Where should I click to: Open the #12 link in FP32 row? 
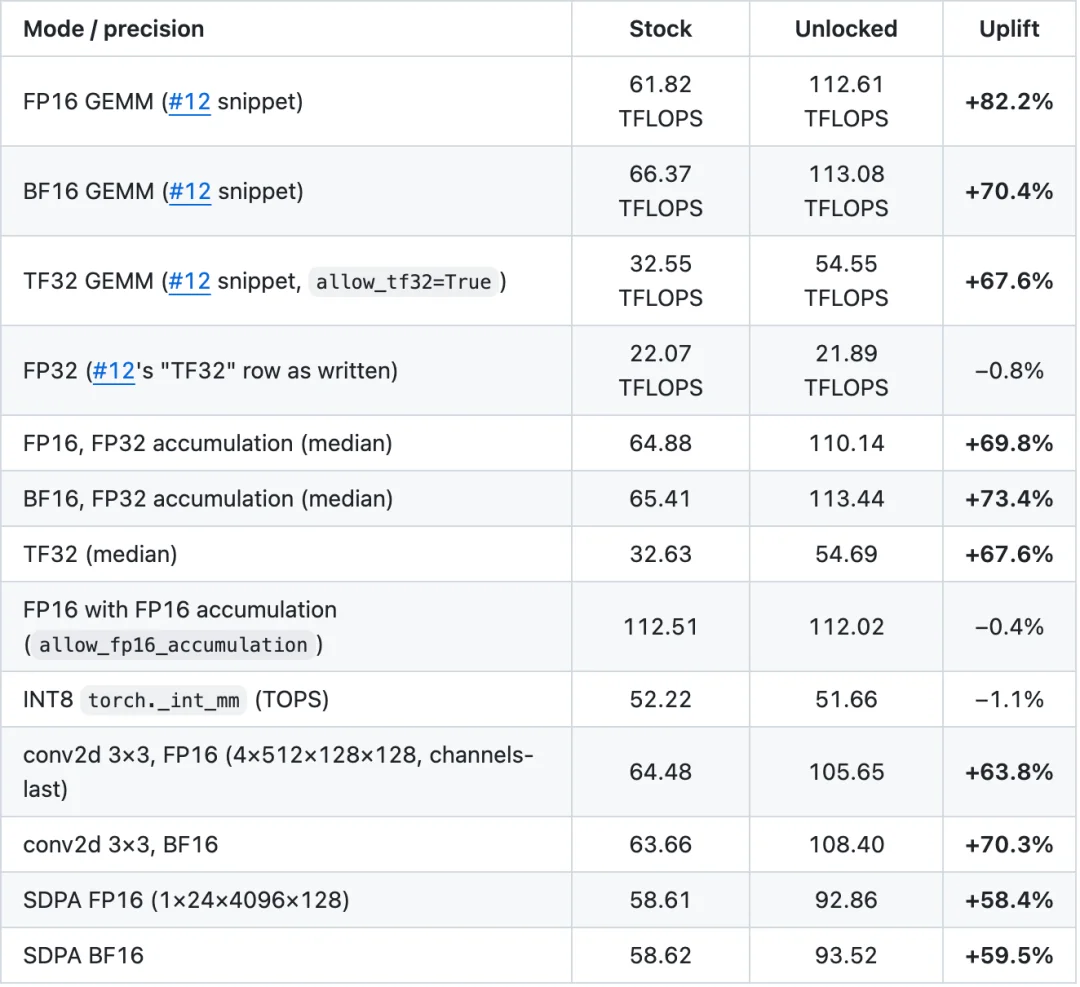tap(114, 371)
